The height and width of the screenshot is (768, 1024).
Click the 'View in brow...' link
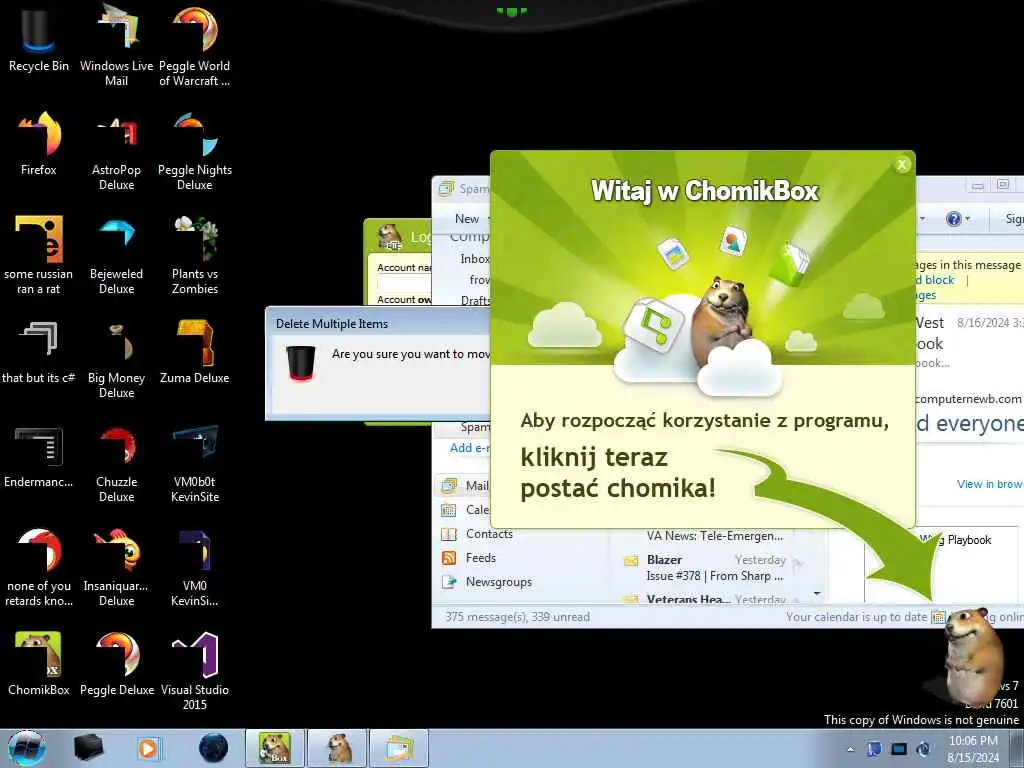click(x=989, y=484)
